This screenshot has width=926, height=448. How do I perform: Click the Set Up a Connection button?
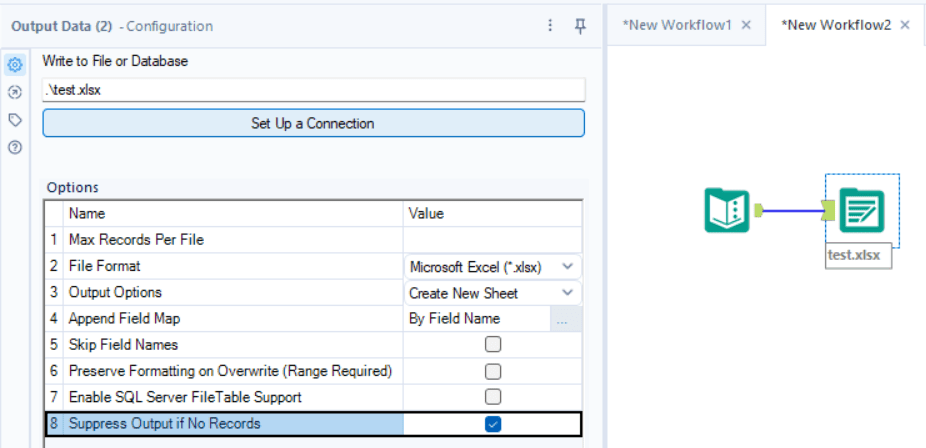313,124
